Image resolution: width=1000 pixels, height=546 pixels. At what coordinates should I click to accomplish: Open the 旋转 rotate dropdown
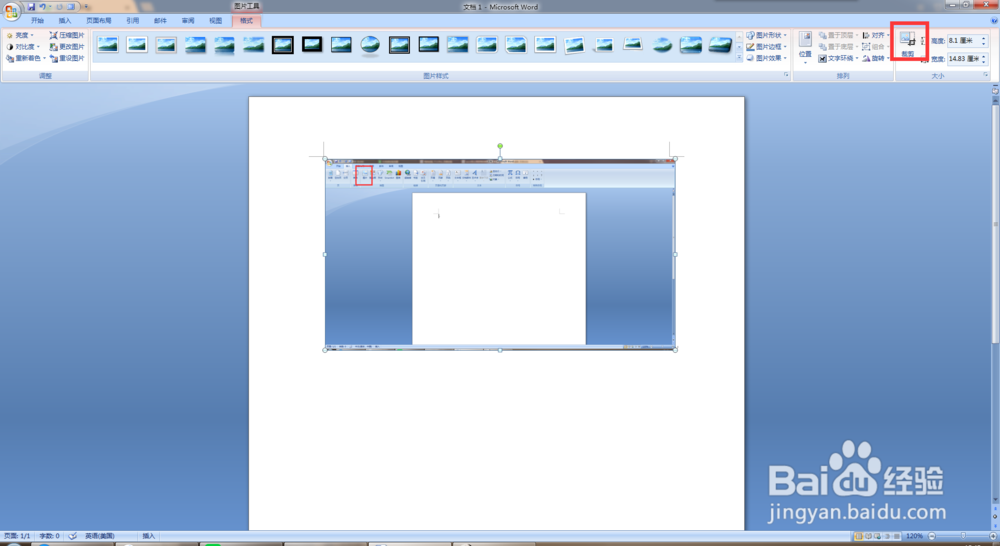coord(876,58)
